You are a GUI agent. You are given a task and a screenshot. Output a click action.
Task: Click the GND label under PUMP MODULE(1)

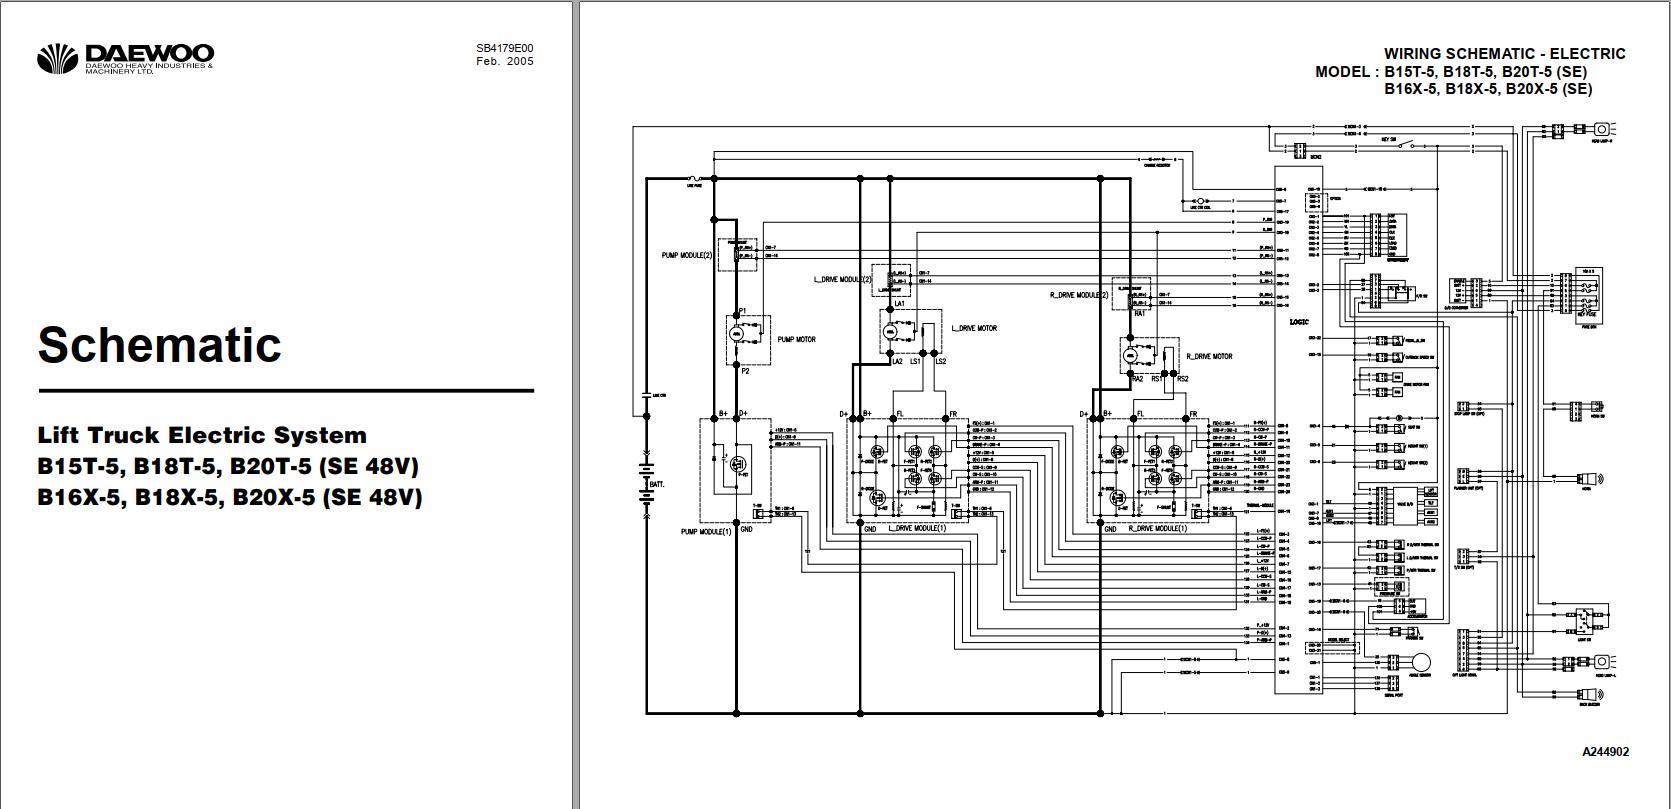point(746,529)
